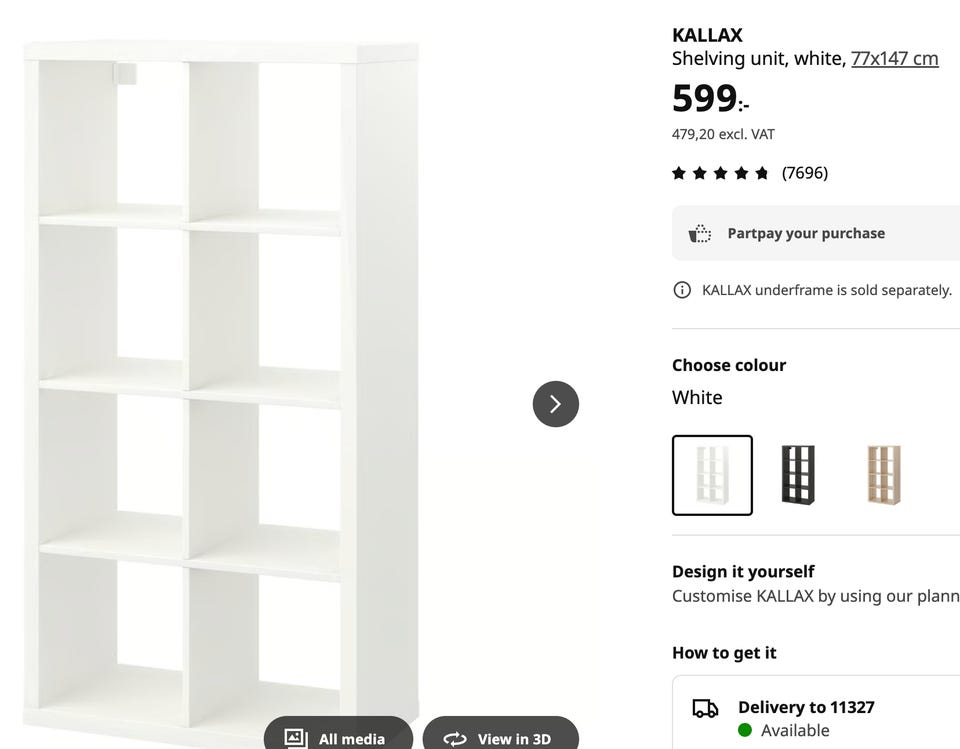Click the delivery truck icon

[705, 708]
